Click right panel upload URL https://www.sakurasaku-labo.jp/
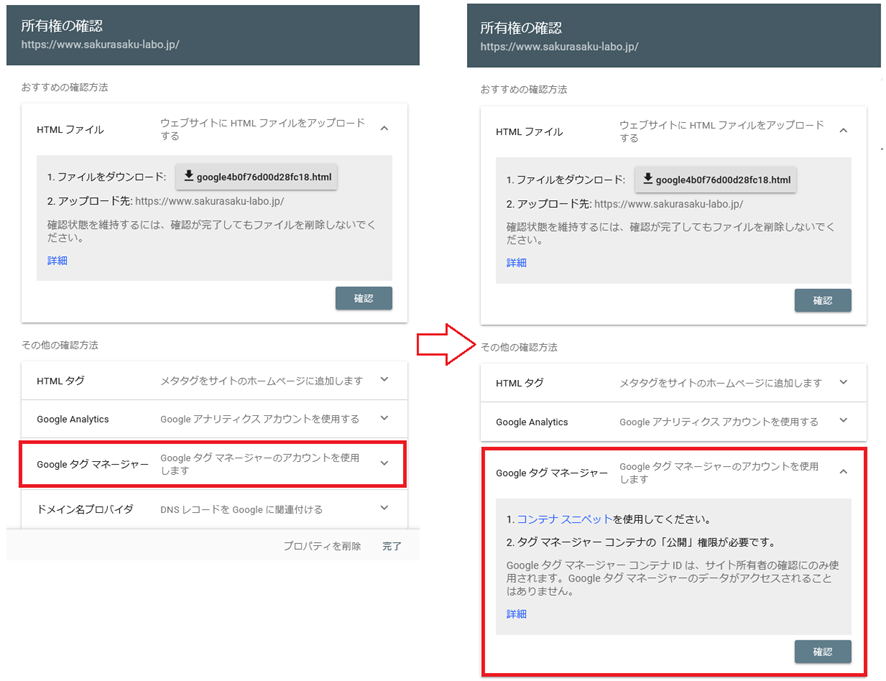Image resolution: width=886 pixels, height=681 pixels. click(668, 204)
